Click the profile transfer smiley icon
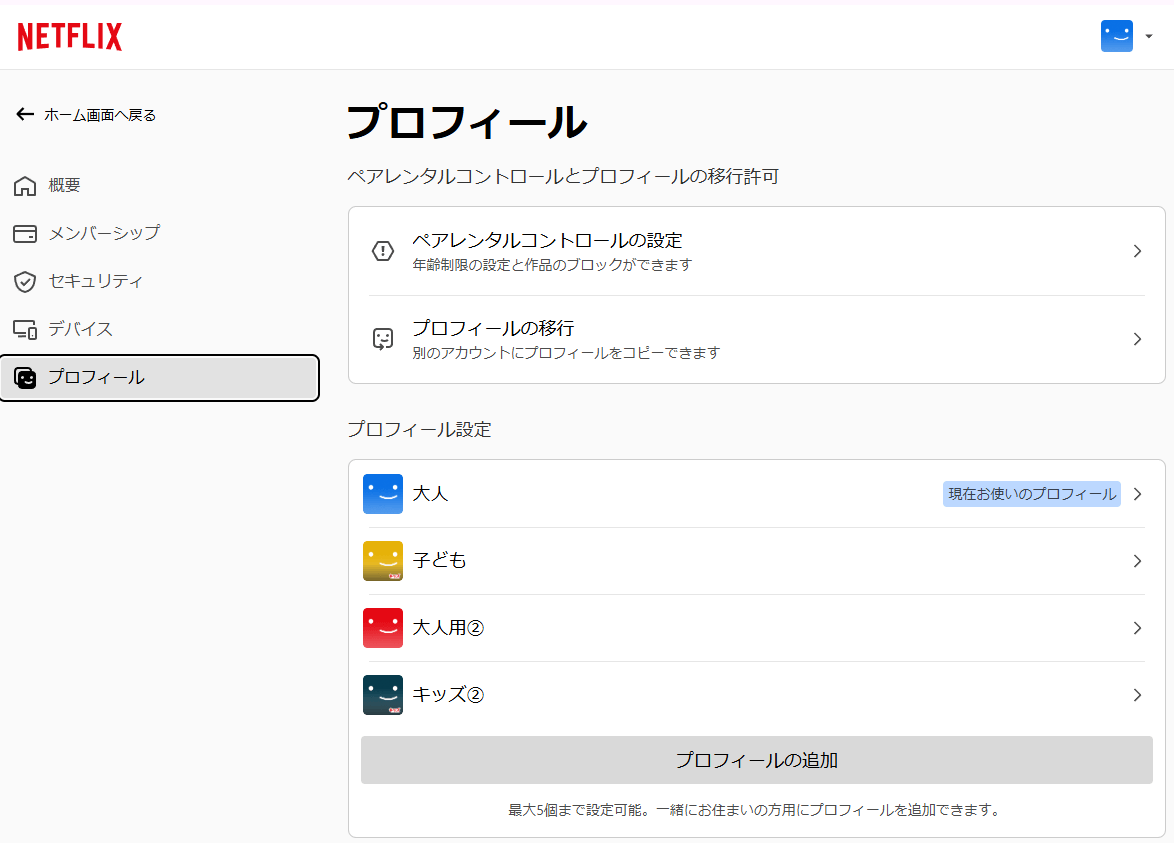This screenshot has width=1174, height=843. point(383,339)
